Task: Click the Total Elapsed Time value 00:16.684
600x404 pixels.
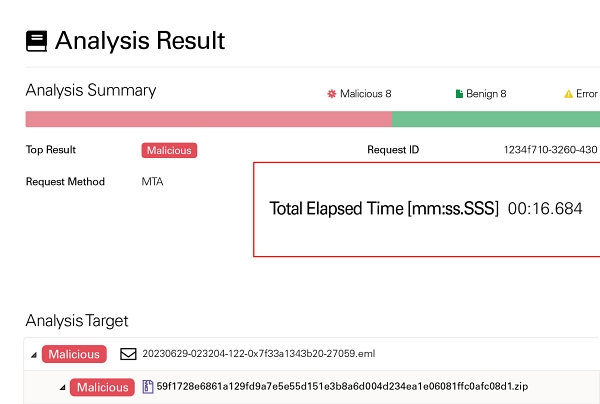Action: 545,209
